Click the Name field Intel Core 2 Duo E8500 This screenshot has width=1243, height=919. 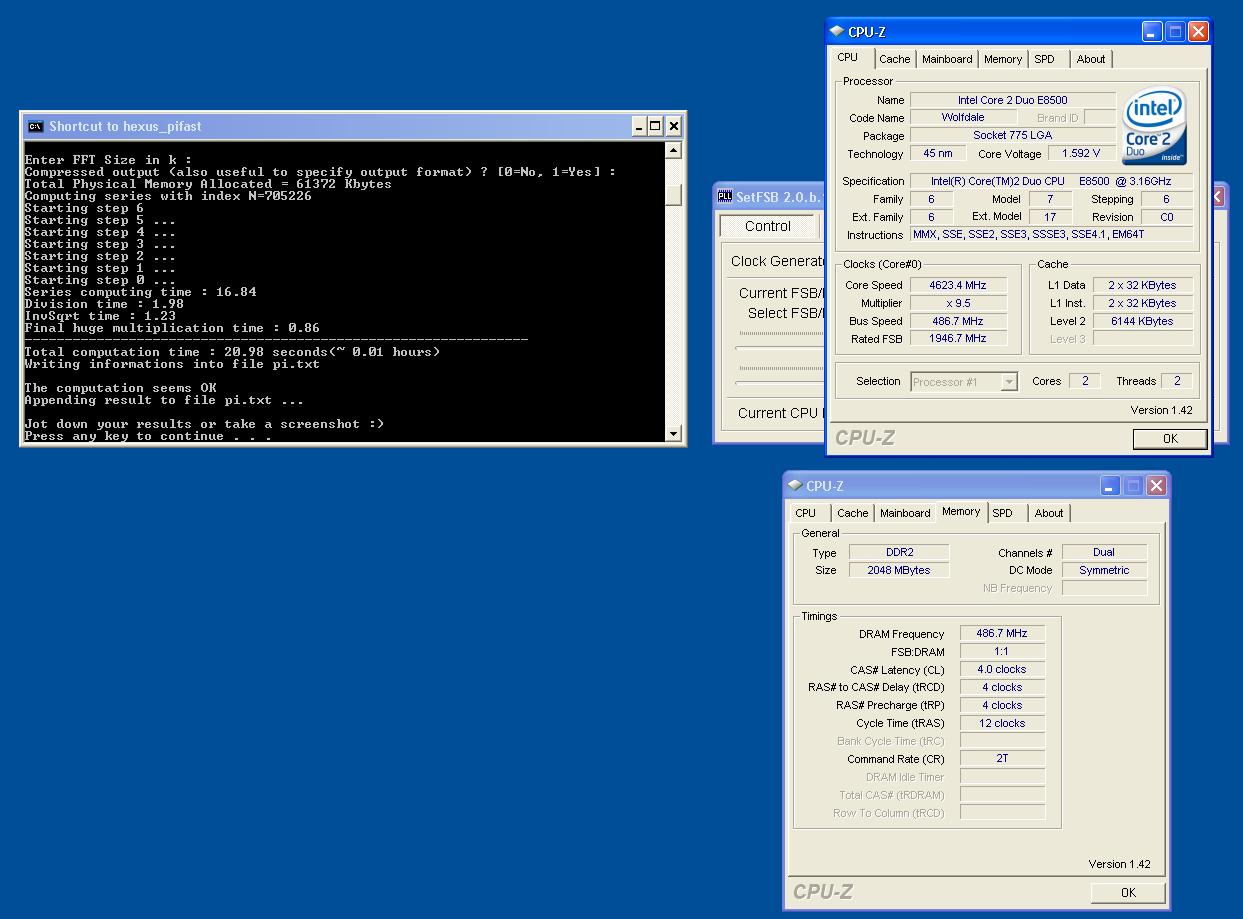click(x=1012, y=100)
